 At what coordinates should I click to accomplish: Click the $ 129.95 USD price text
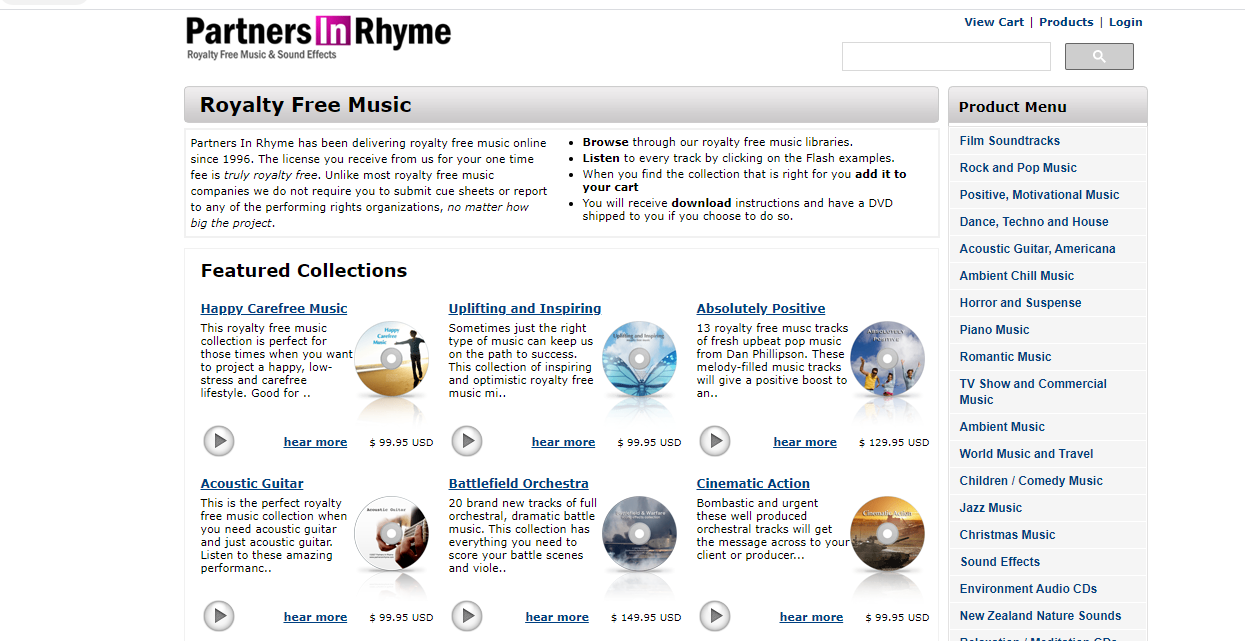[893, 442]
